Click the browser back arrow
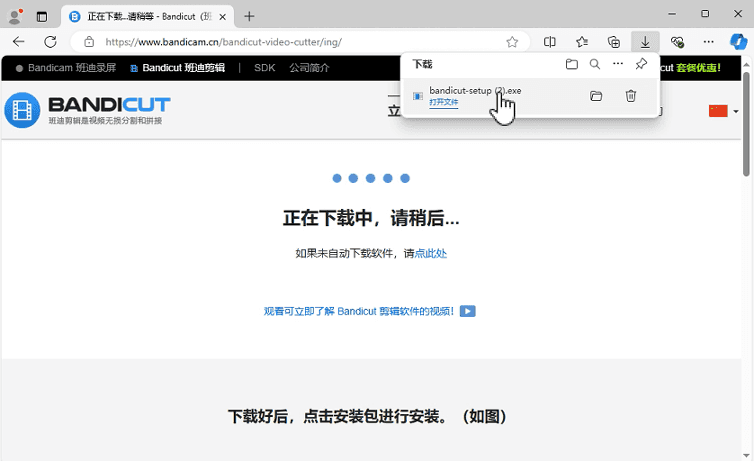Viewport: 754px width, 461px height. pyautogui.click(x=19, y=42)
